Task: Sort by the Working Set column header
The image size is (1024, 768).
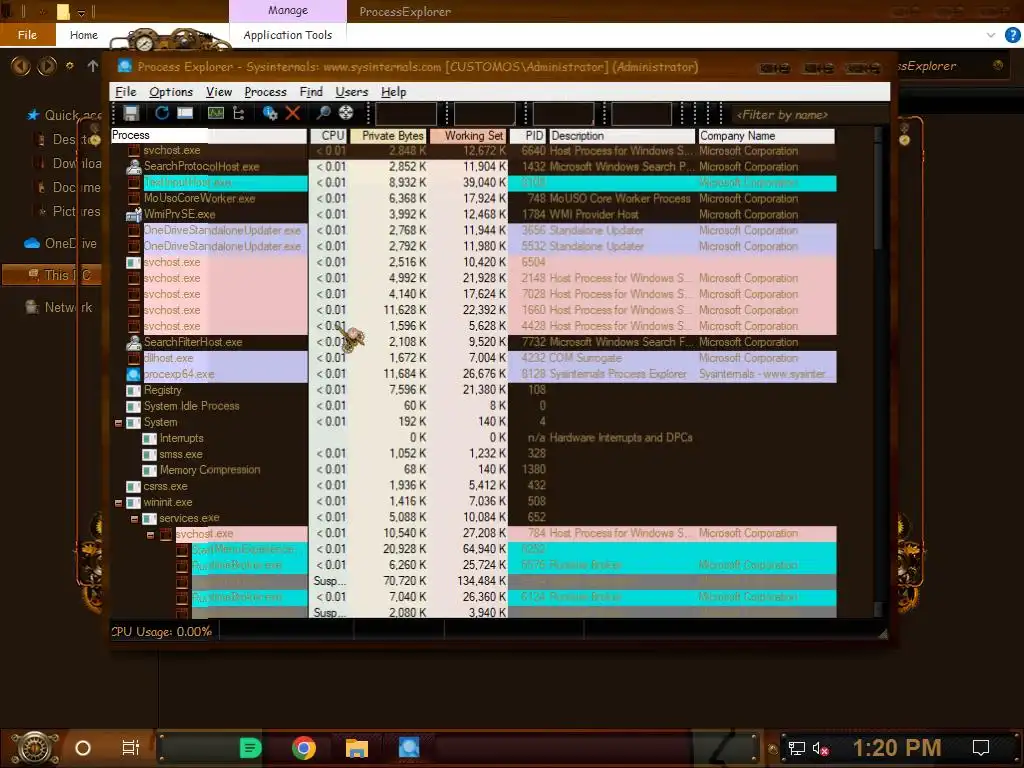Action: [x=468, y=136]
